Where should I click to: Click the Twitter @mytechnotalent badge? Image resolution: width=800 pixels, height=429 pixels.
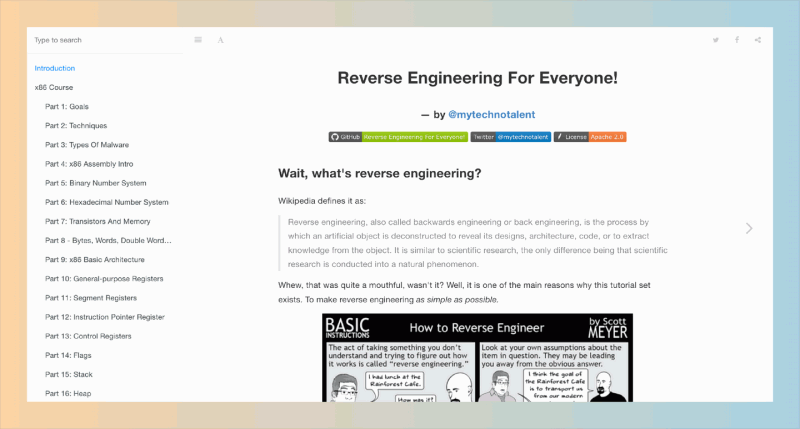pyautogui.click(x=511, y=137)
